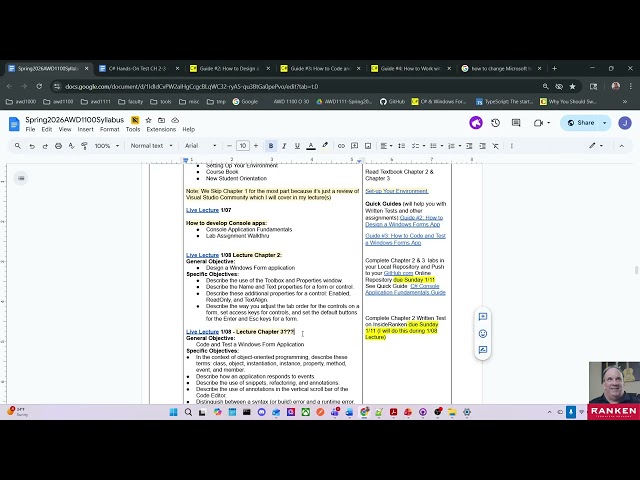Show all comments icon in header
640x480 pixels.
coord(516,123)
